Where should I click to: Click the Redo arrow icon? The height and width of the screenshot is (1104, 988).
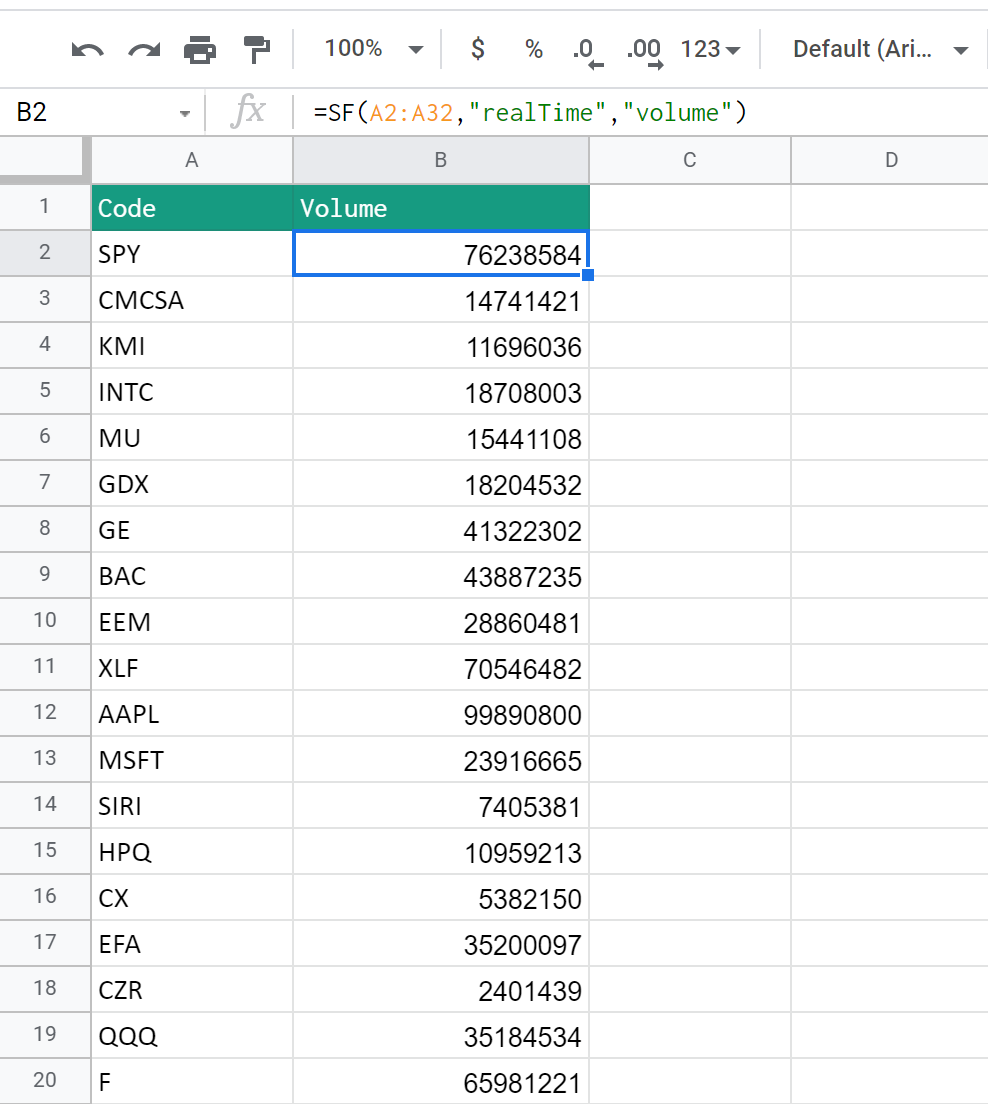144,50
